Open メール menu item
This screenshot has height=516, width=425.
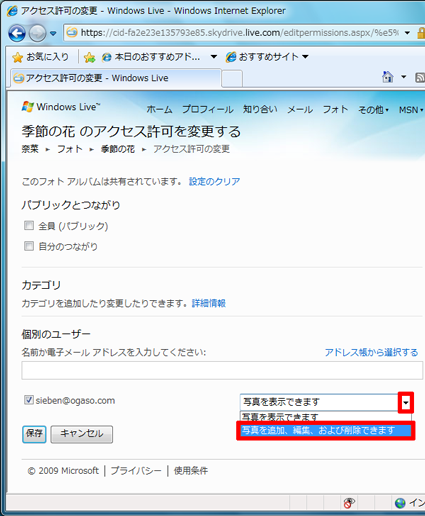[x=300, y=109]
